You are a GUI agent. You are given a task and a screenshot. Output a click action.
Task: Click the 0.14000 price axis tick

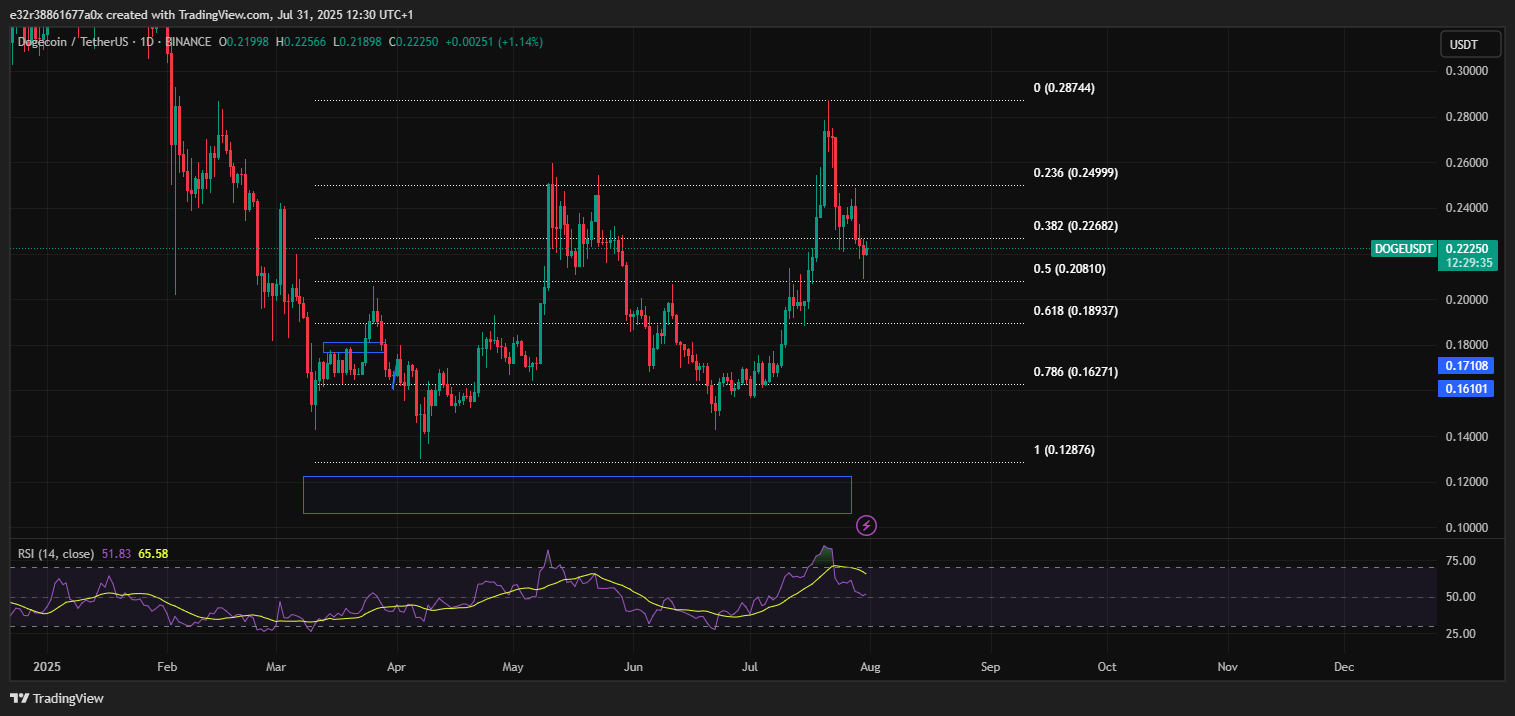(1466, 437)
